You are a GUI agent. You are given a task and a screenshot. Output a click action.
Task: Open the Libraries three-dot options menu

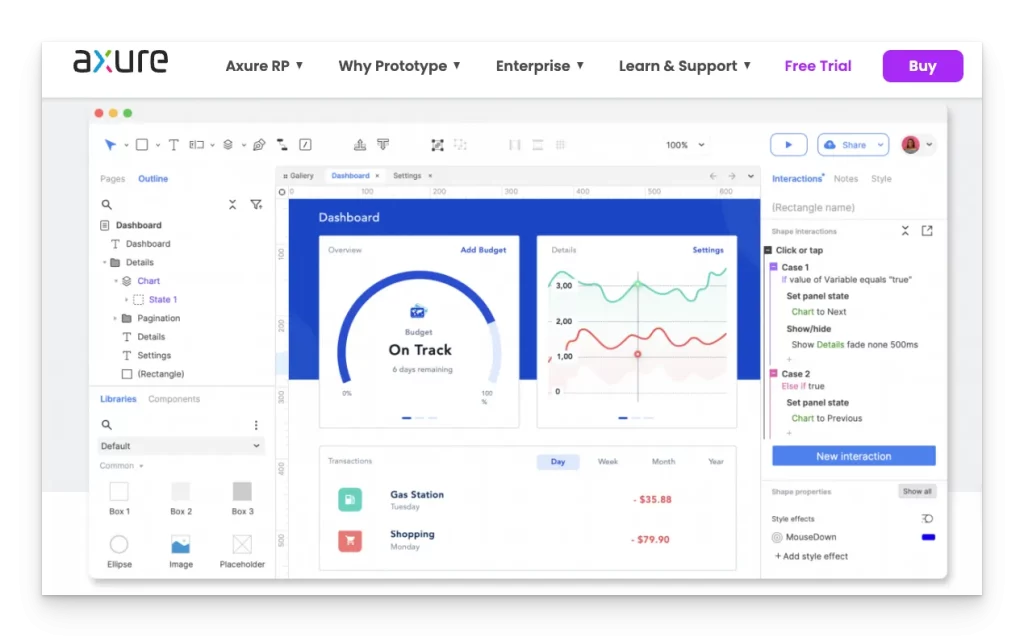point(256,425)
